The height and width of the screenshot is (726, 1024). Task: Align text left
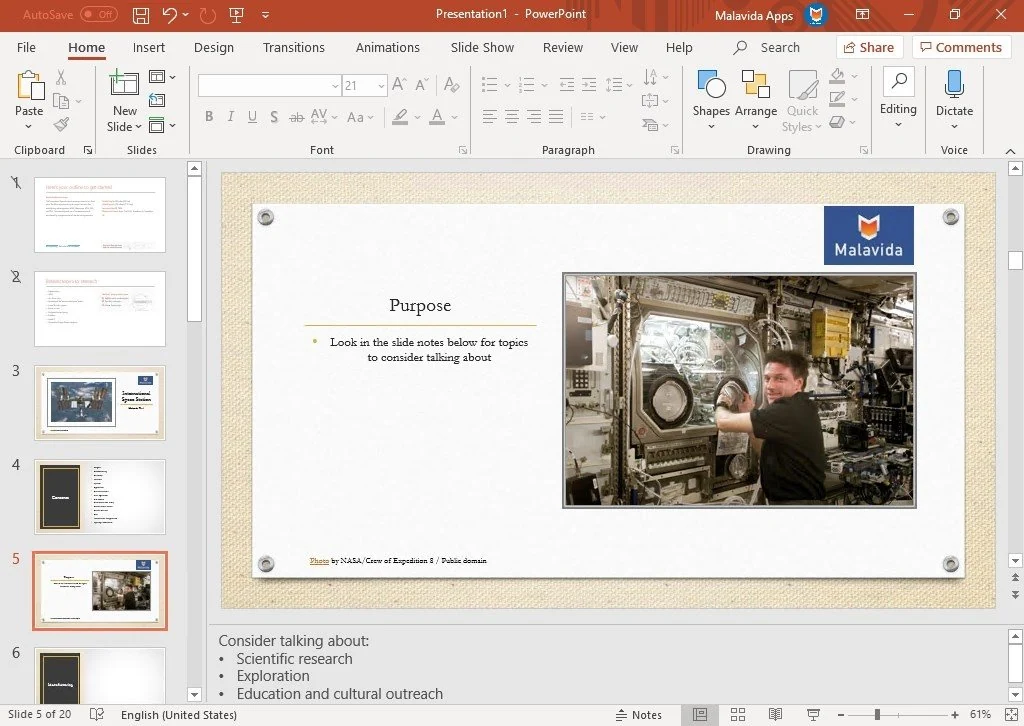click(490, 117)
